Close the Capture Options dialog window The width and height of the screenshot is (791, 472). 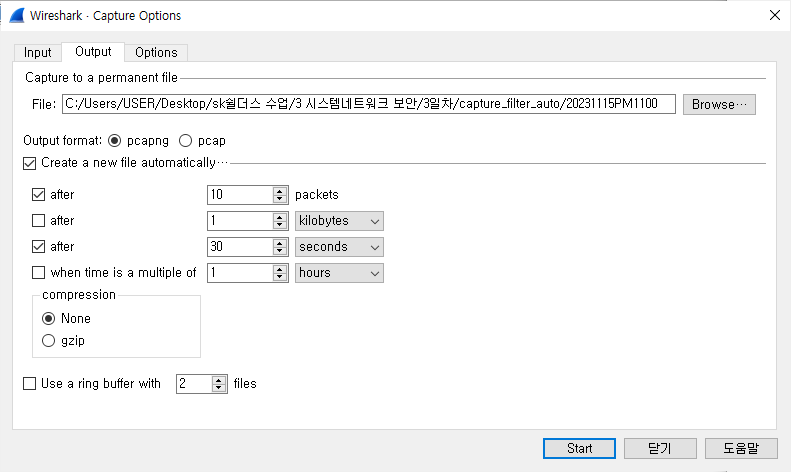tap(775, 15)
